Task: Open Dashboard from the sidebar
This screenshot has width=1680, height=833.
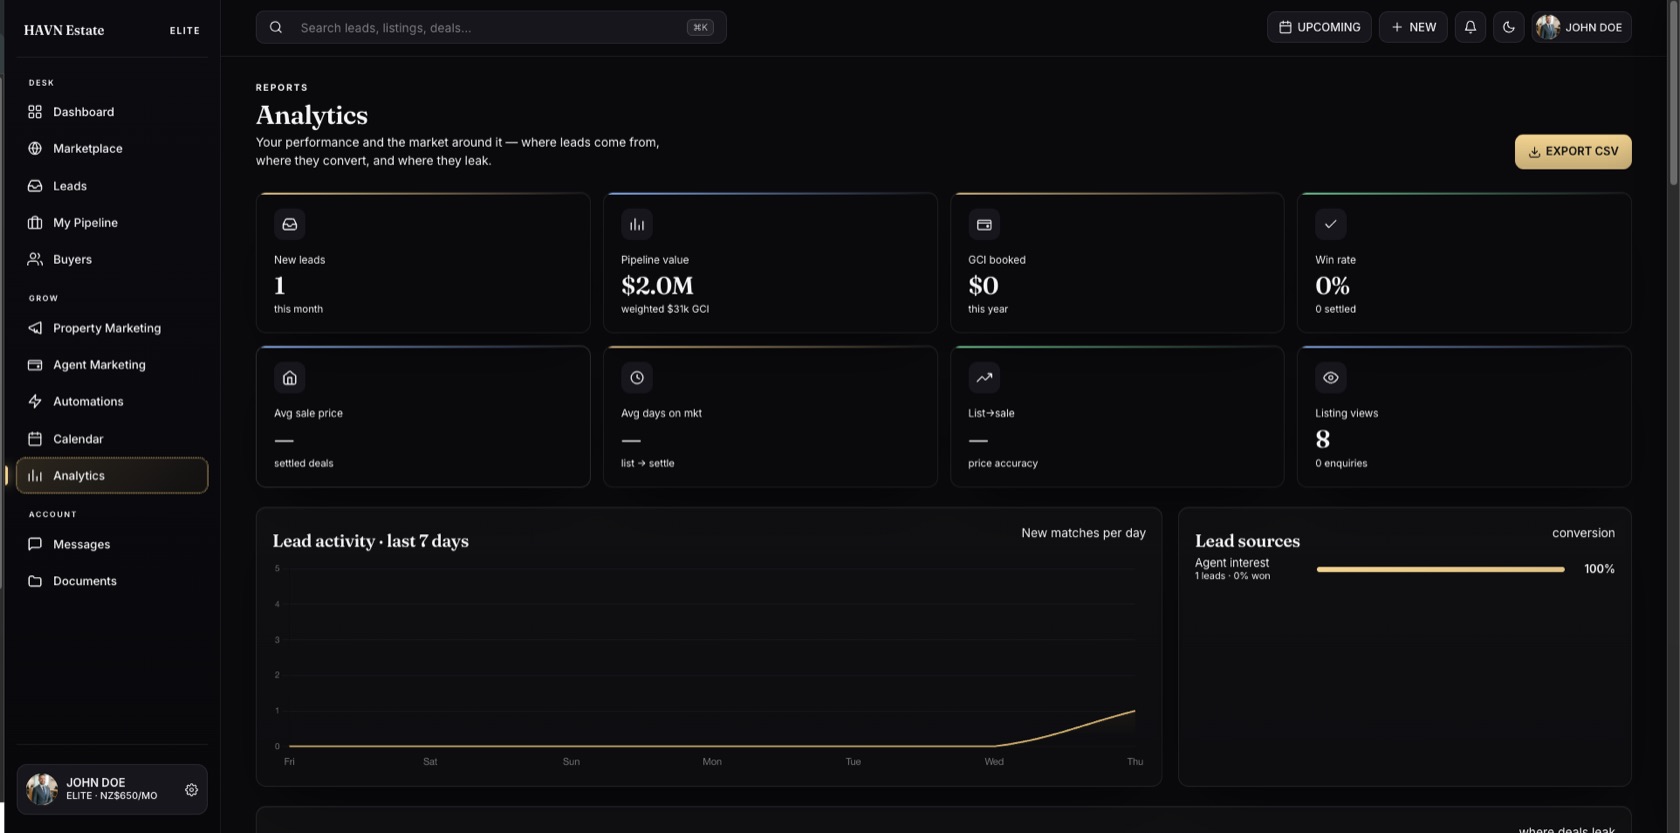Action: tap(112, 112)
